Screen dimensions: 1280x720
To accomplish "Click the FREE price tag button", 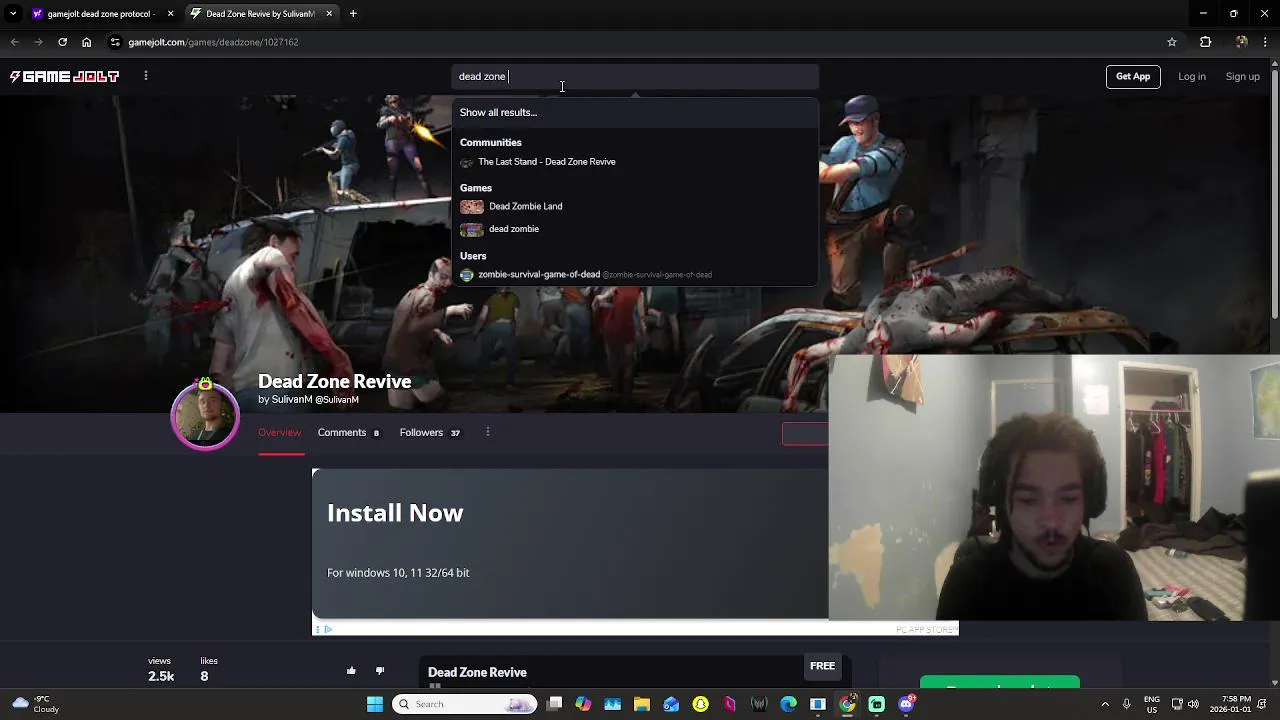I will click(x=822, y=666).
